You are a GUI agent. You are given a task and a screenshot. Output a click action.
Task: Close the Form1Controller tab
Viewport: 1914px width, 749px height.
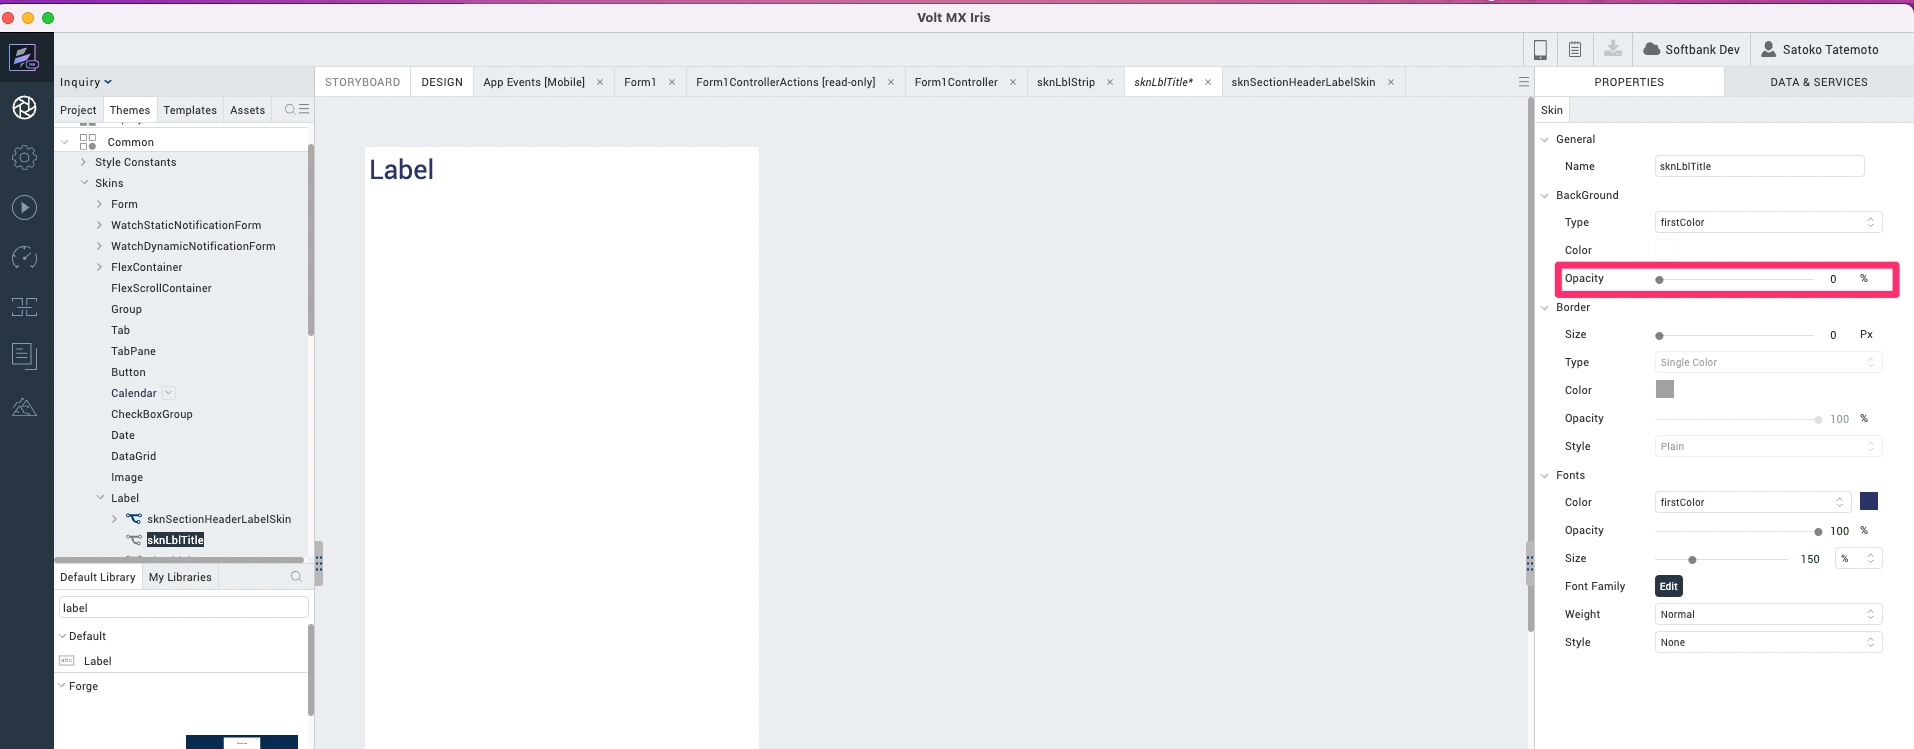[1013, 82]
